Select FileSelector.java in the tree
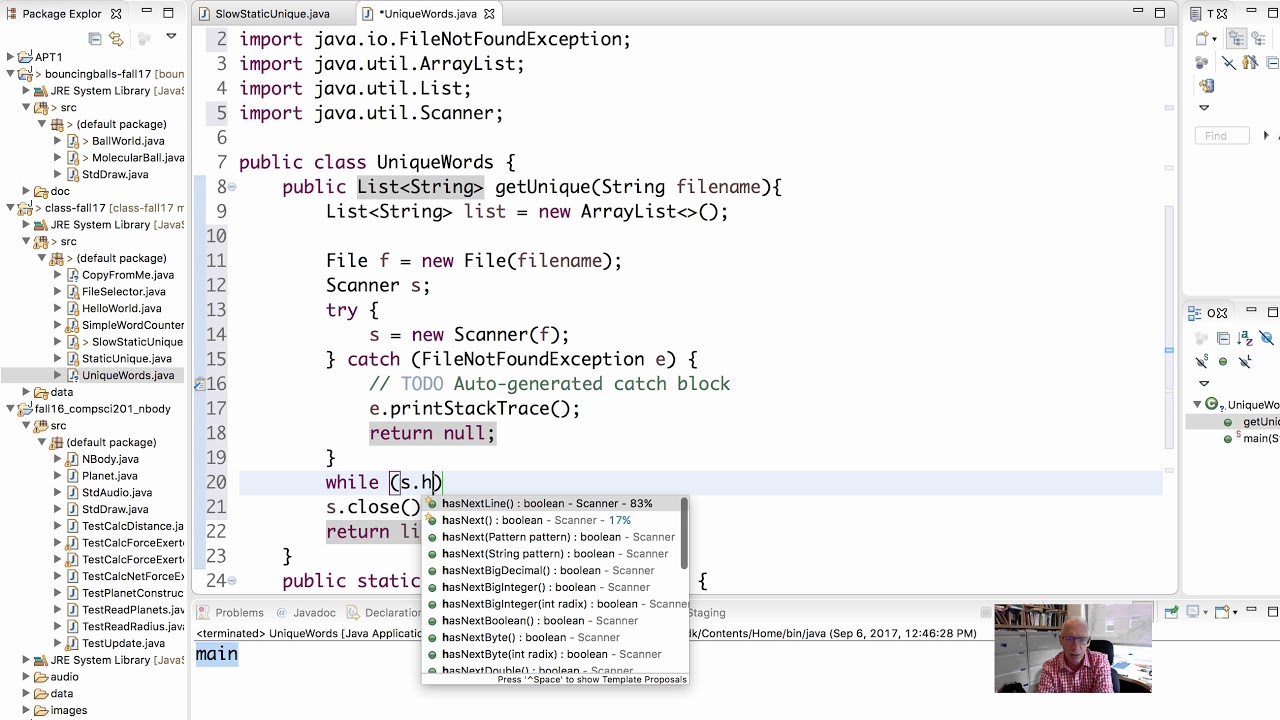 123,292
